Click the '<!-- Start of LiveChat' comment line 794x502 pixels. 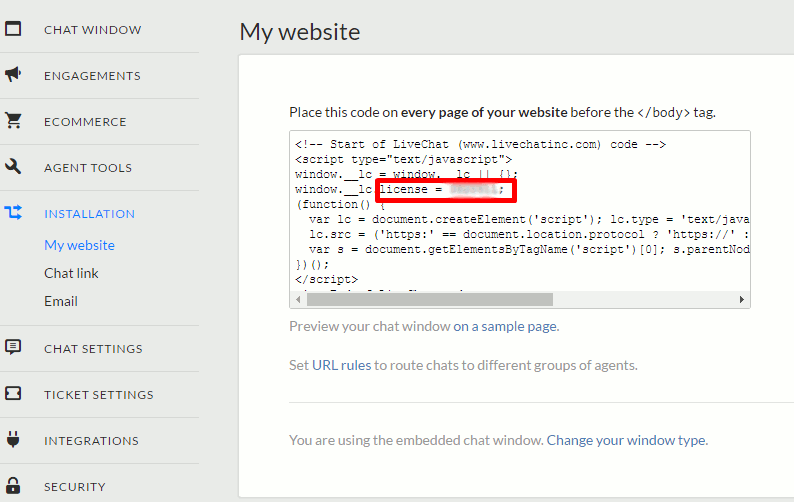click(x=481, y=144)
